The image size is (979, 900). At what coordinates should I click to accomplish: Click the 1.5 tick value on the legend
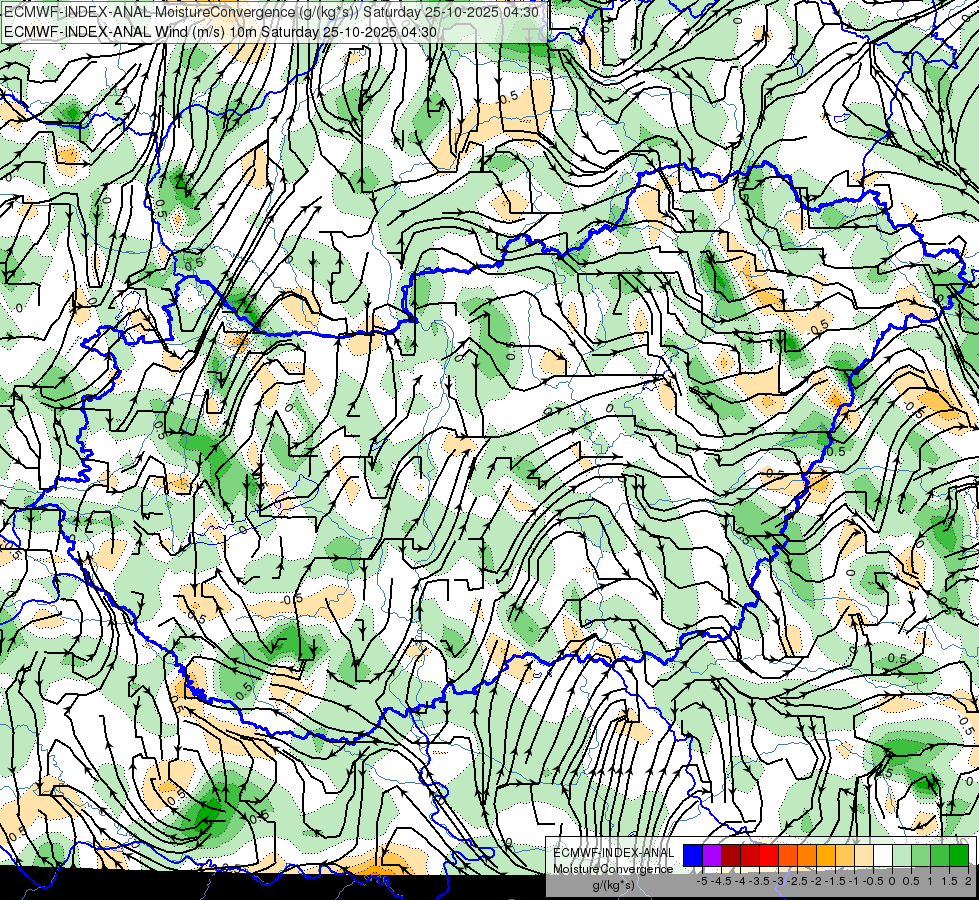tap(949, 881)
